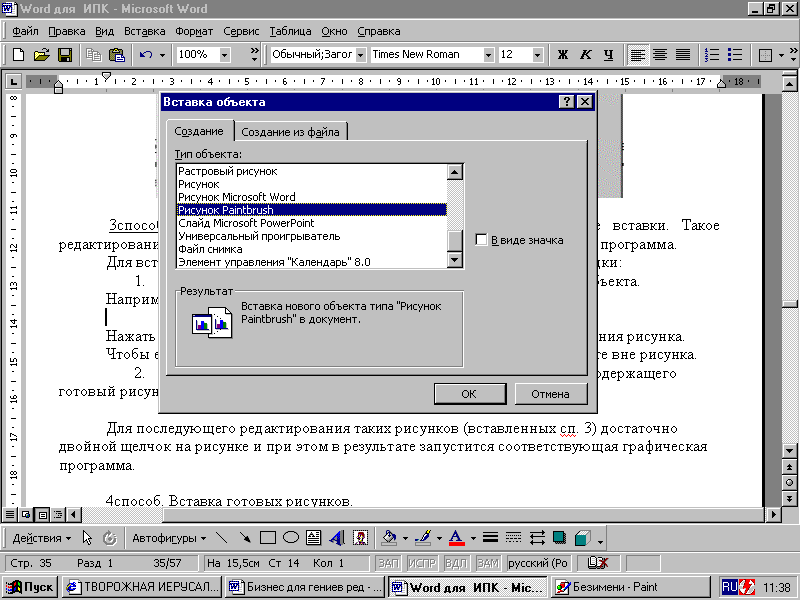The width and height of the screenshot is (800, 600).
Task: Pick the Line drawing tool
Action: tap(221, 538)
